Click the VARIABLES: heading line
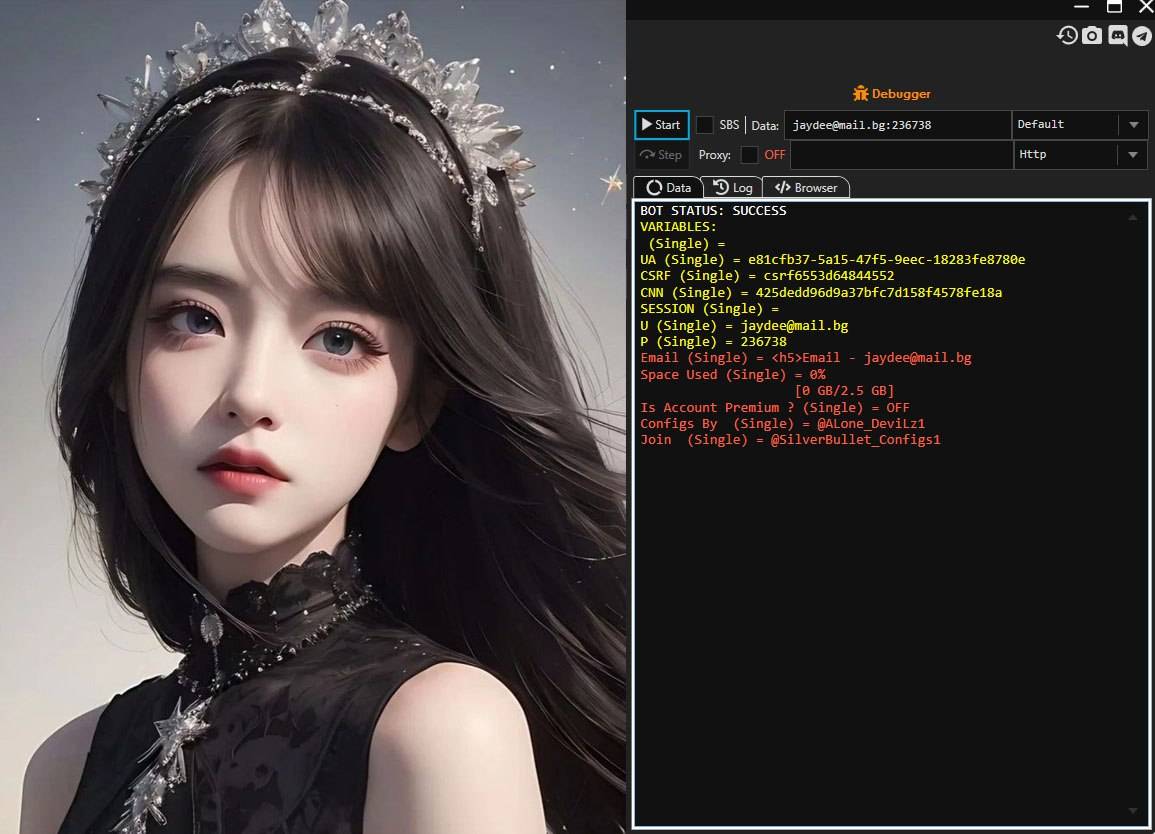The height and width of the screenshot is (834, 1155). pyautogui.click(x=678, y=227)
